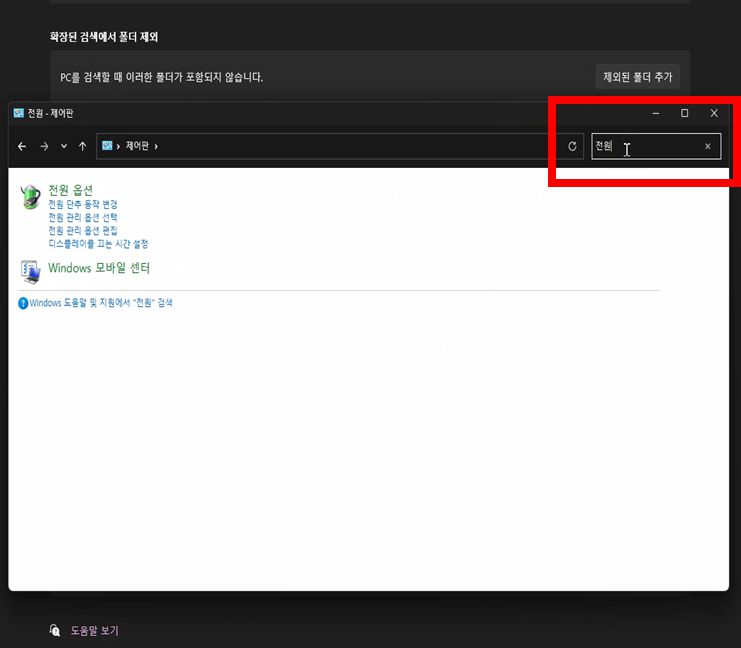Minimize the Control Panel window
The image size is (741, 648).
pyautogui.click(x=656, y=113)
